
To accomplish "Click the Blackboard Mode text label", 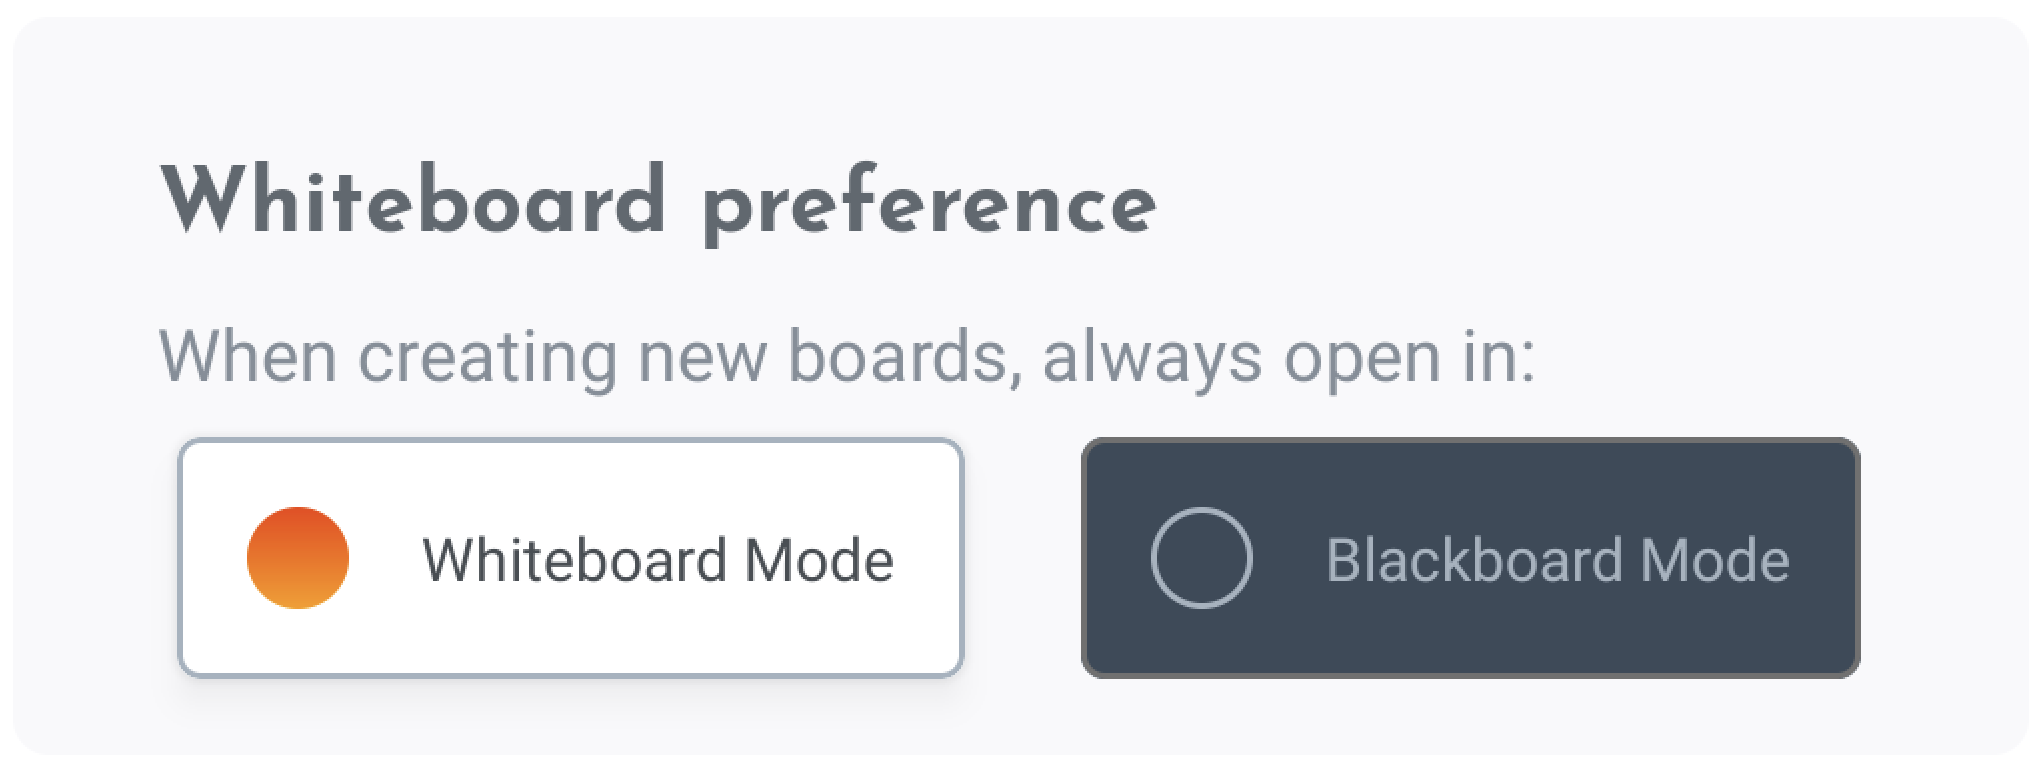I will [1557, 559].
